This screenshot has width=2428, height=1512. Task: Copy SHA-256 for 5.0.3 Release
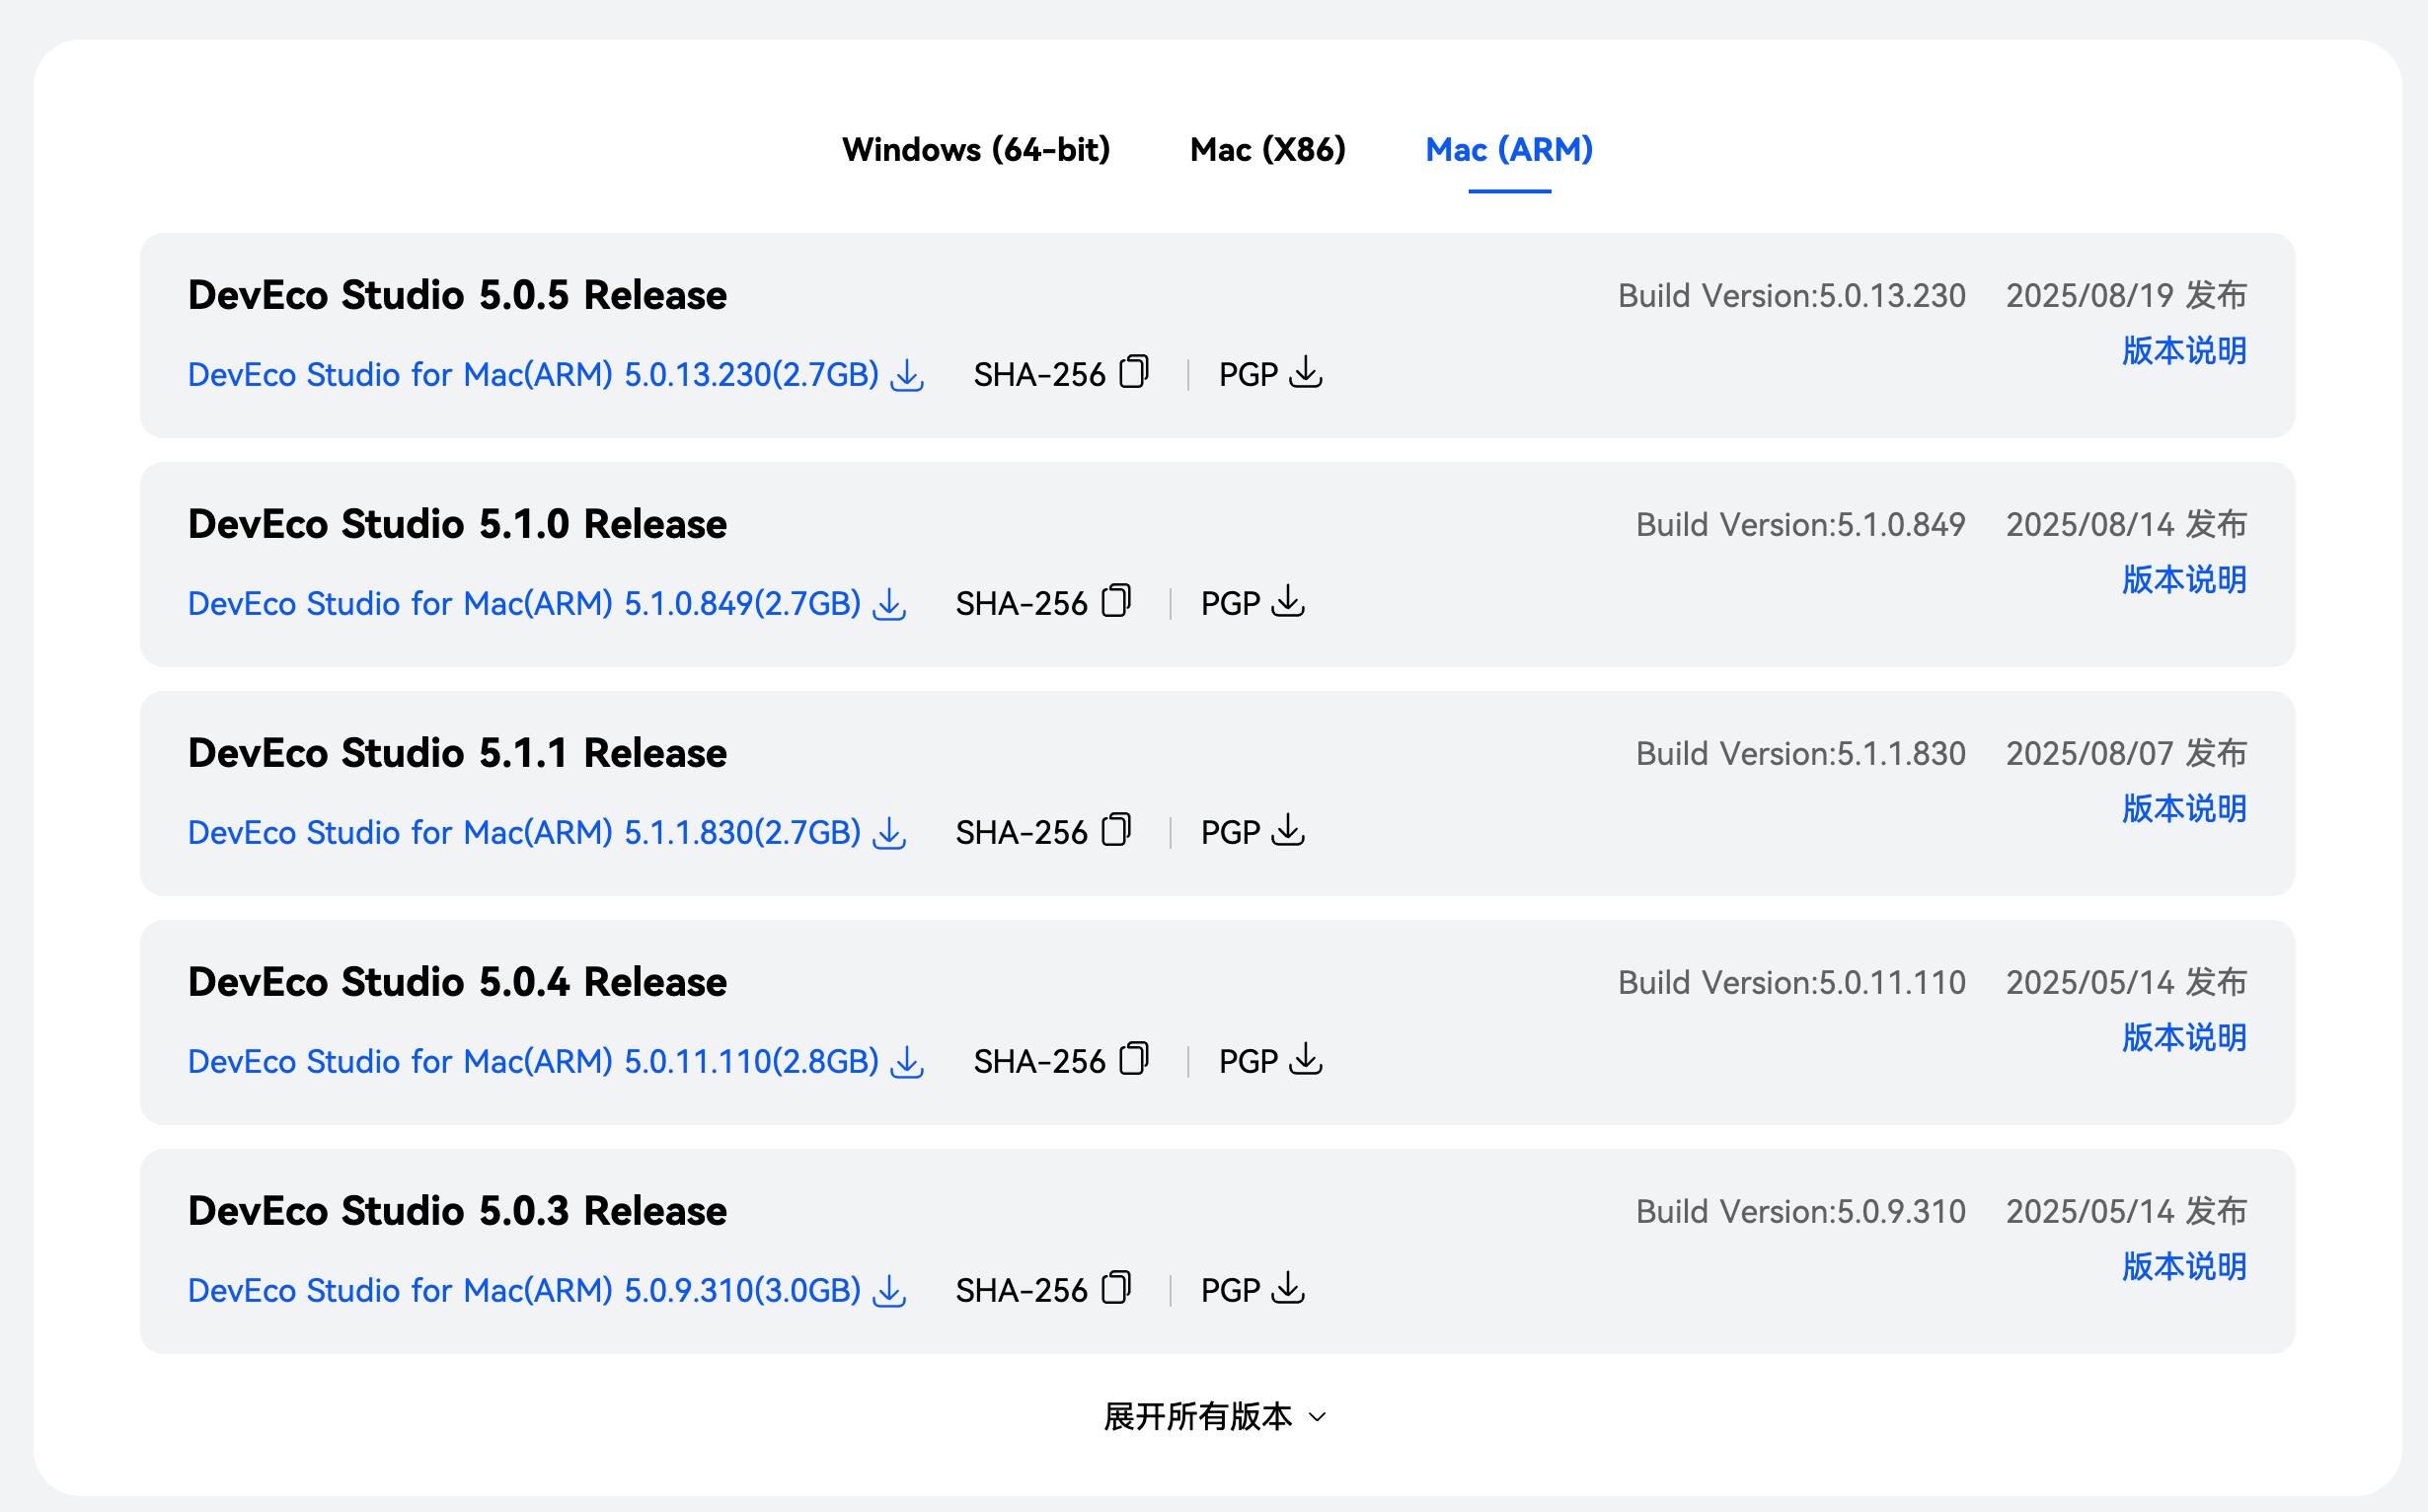(x=1116, y=1288)
